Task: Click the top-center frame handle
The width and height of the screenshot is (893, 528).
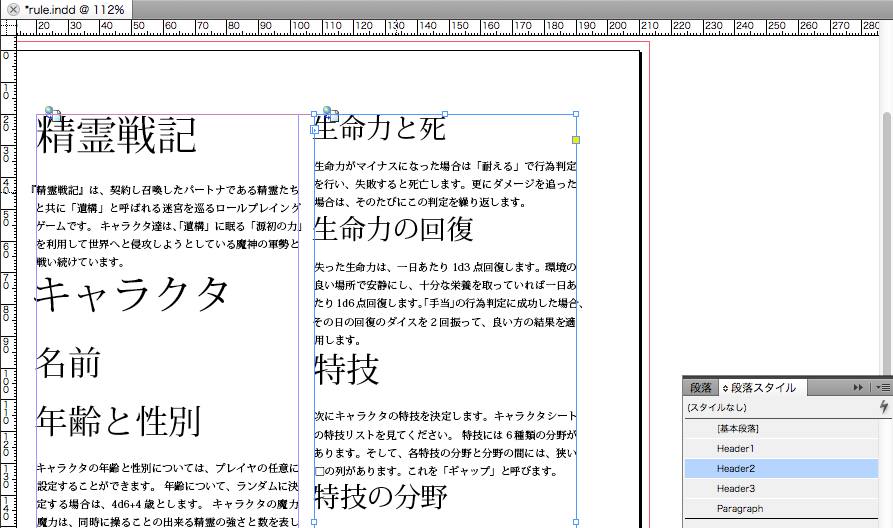Action: 445,114
